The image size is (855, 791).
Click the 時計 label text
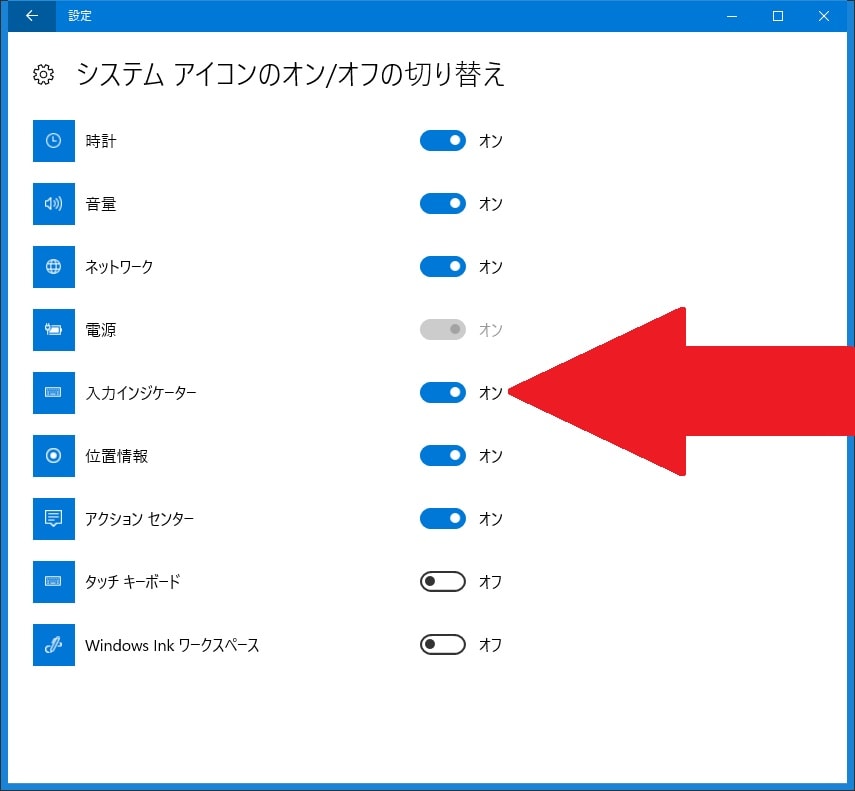click(x=101, y=141)
